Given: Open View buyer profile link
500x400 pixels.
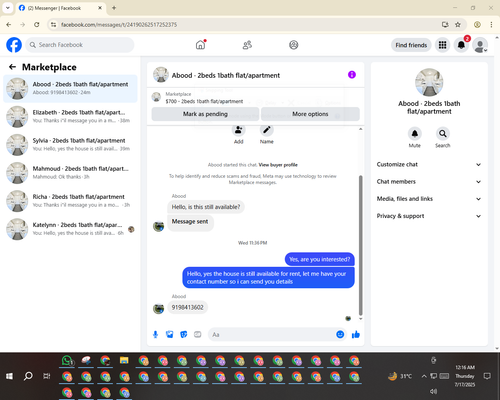Looking at the screenshot, I should pos(278,165).
